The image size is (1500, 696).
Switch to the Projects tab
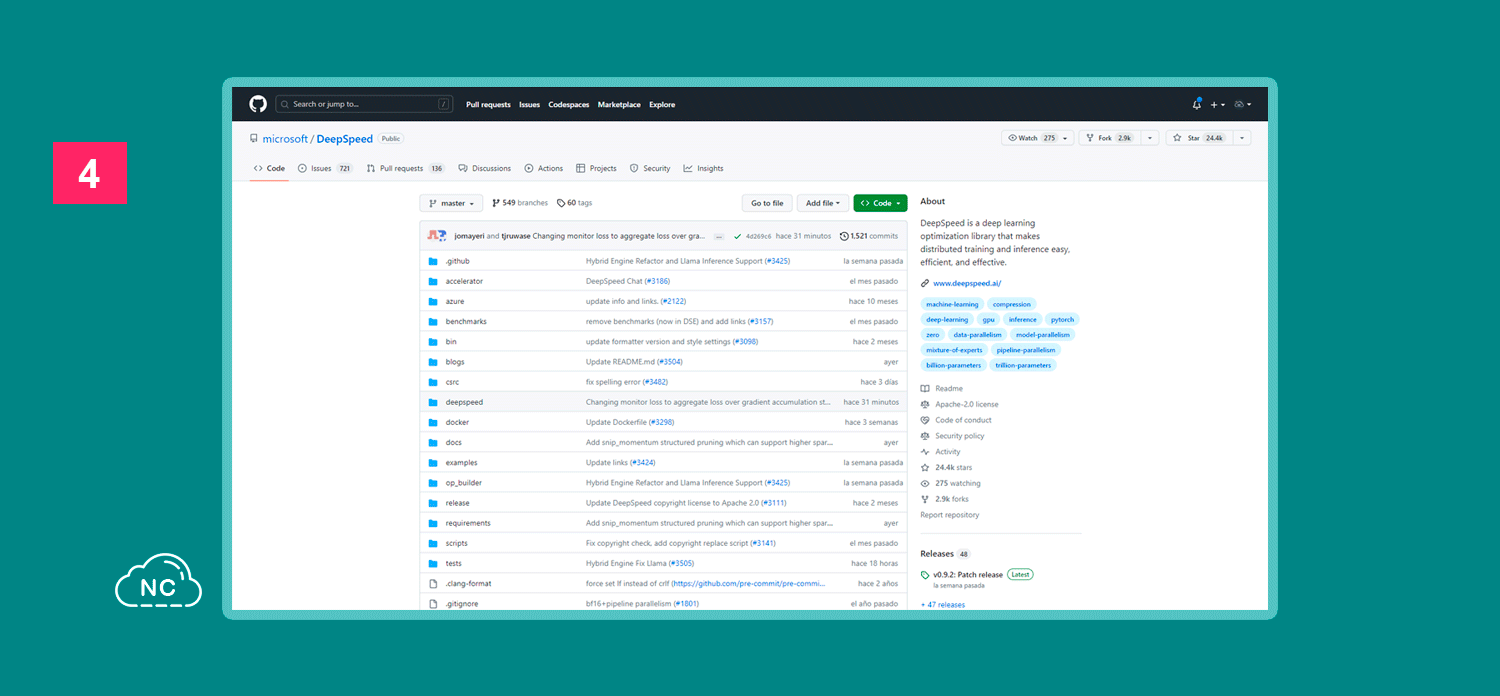coord(596,168)
